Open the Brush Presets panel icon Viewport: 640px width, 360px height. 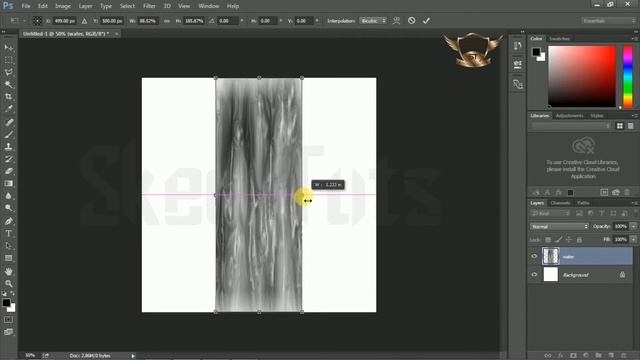tap(518, 84)
